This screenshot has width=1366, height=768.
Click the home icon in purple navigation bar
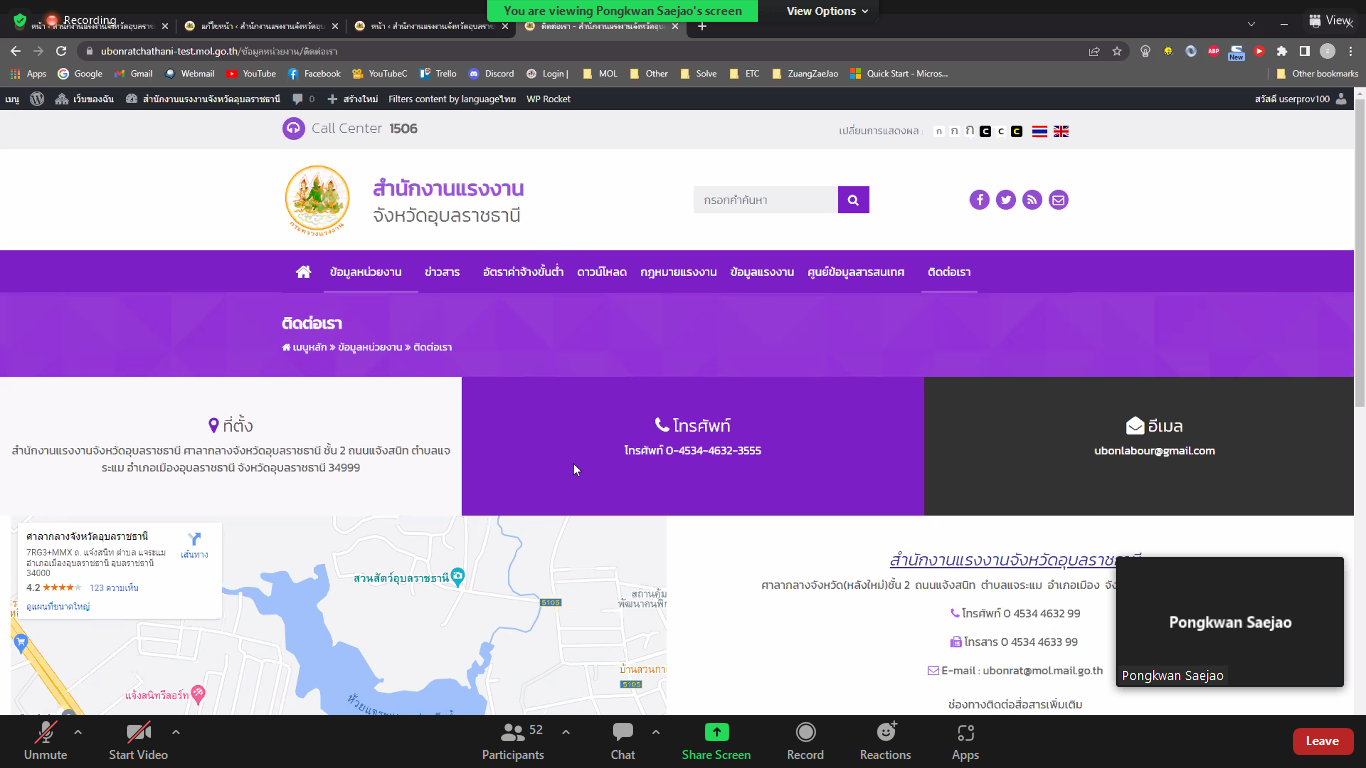pos(303,272)
